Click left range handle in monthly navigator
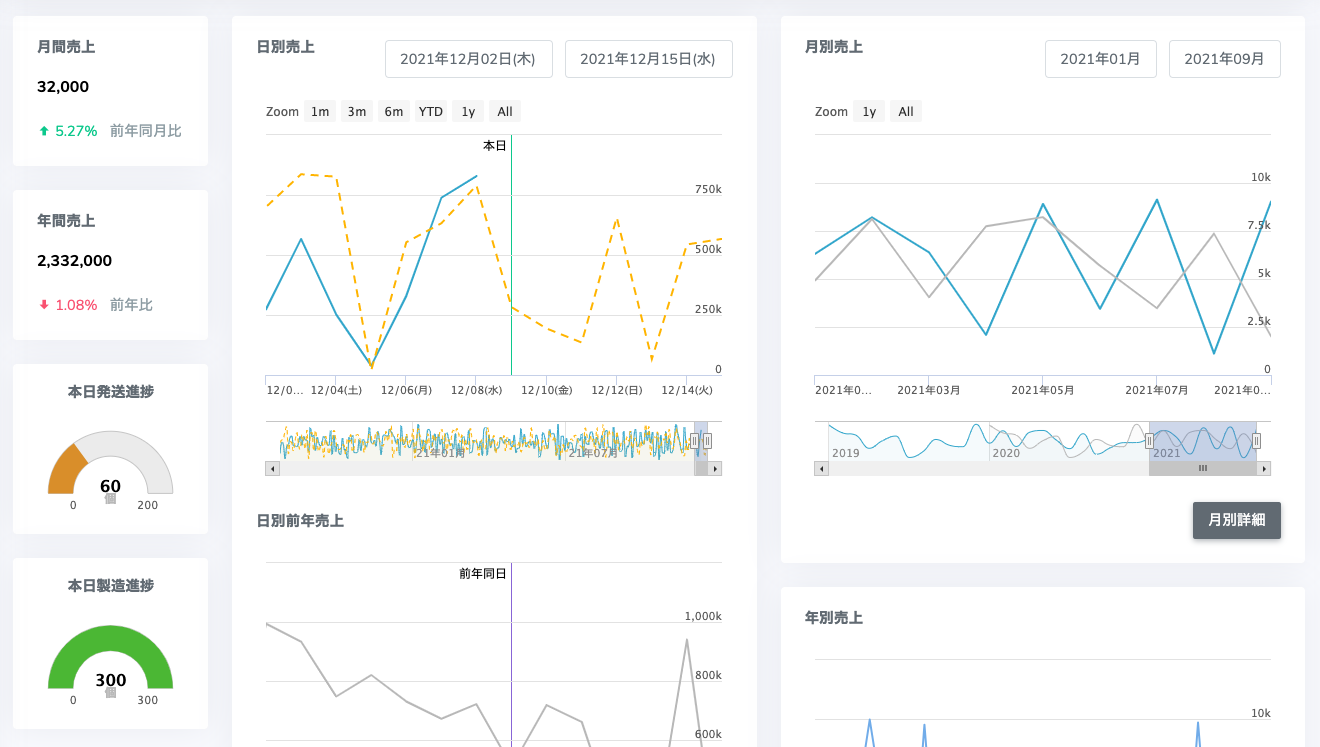The height and width of the screenshot is (747, 1320). click(x=1149, y=441)
